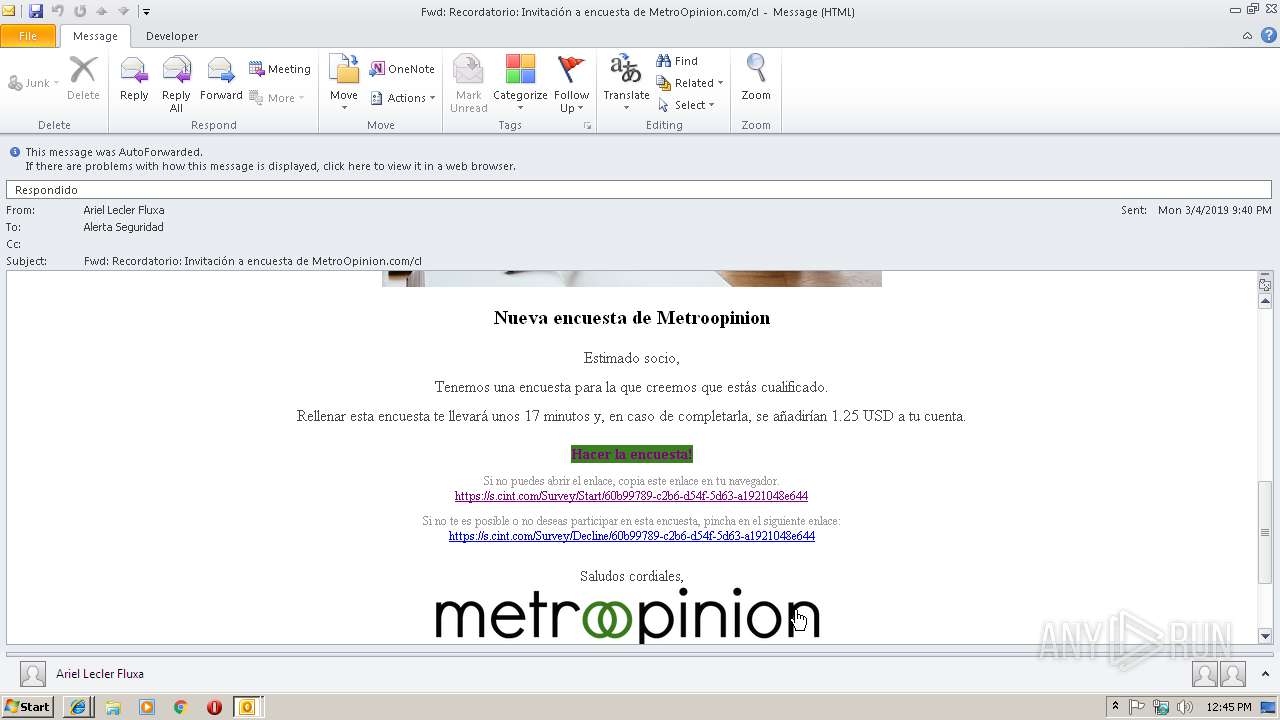The width and height of the screenshot is (1280, 720).
Task: Click the Reply All icon
Action: point(176,83)
